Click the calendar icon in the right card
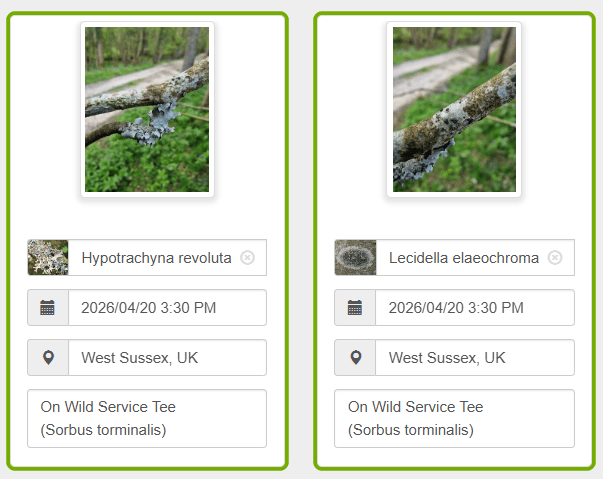 tap(355, 308)
